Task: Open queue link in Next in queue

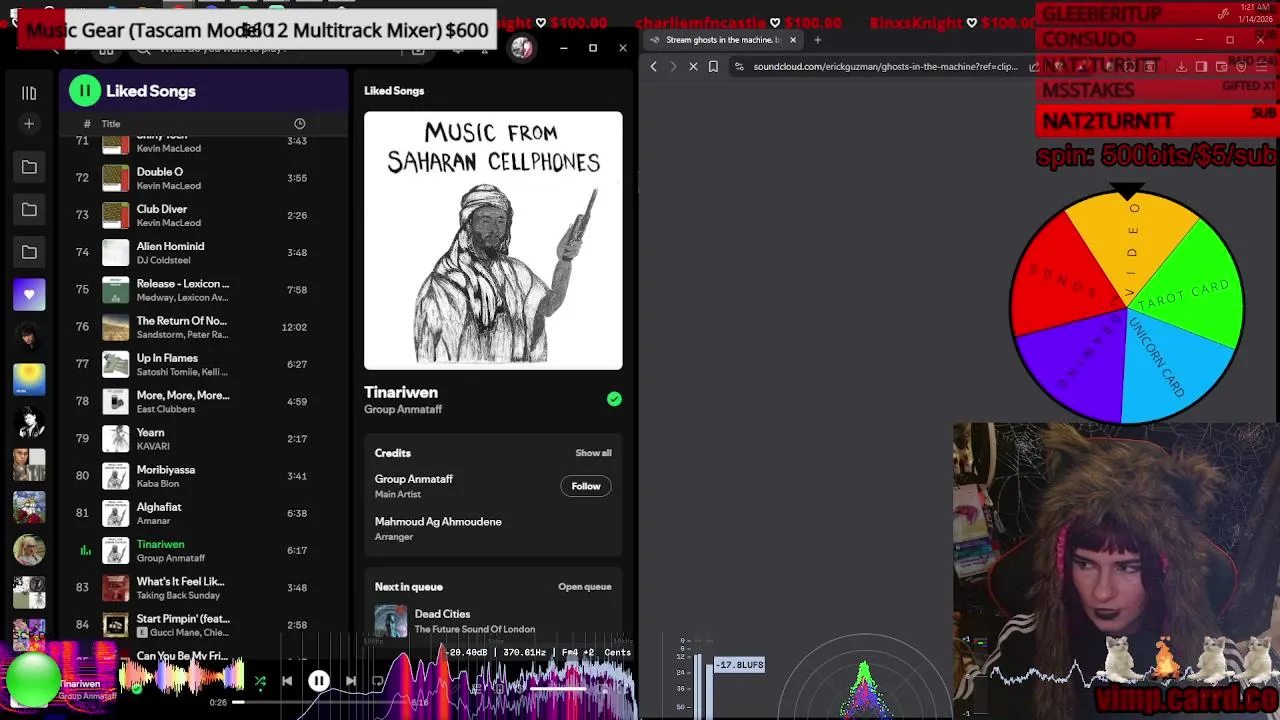Action: click(x=585, y=587)
